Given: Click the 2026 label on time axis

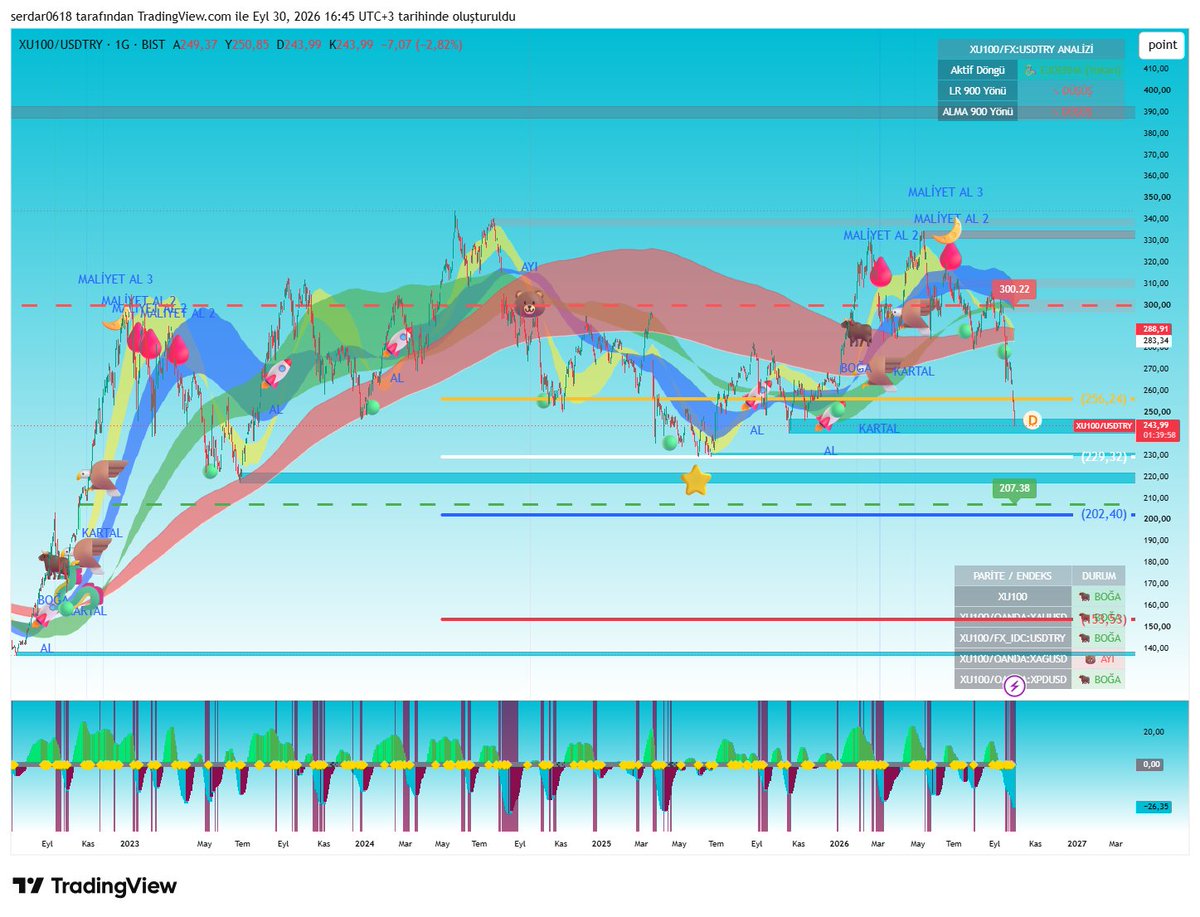Looking at the screenshot, I should coord(837,844).
